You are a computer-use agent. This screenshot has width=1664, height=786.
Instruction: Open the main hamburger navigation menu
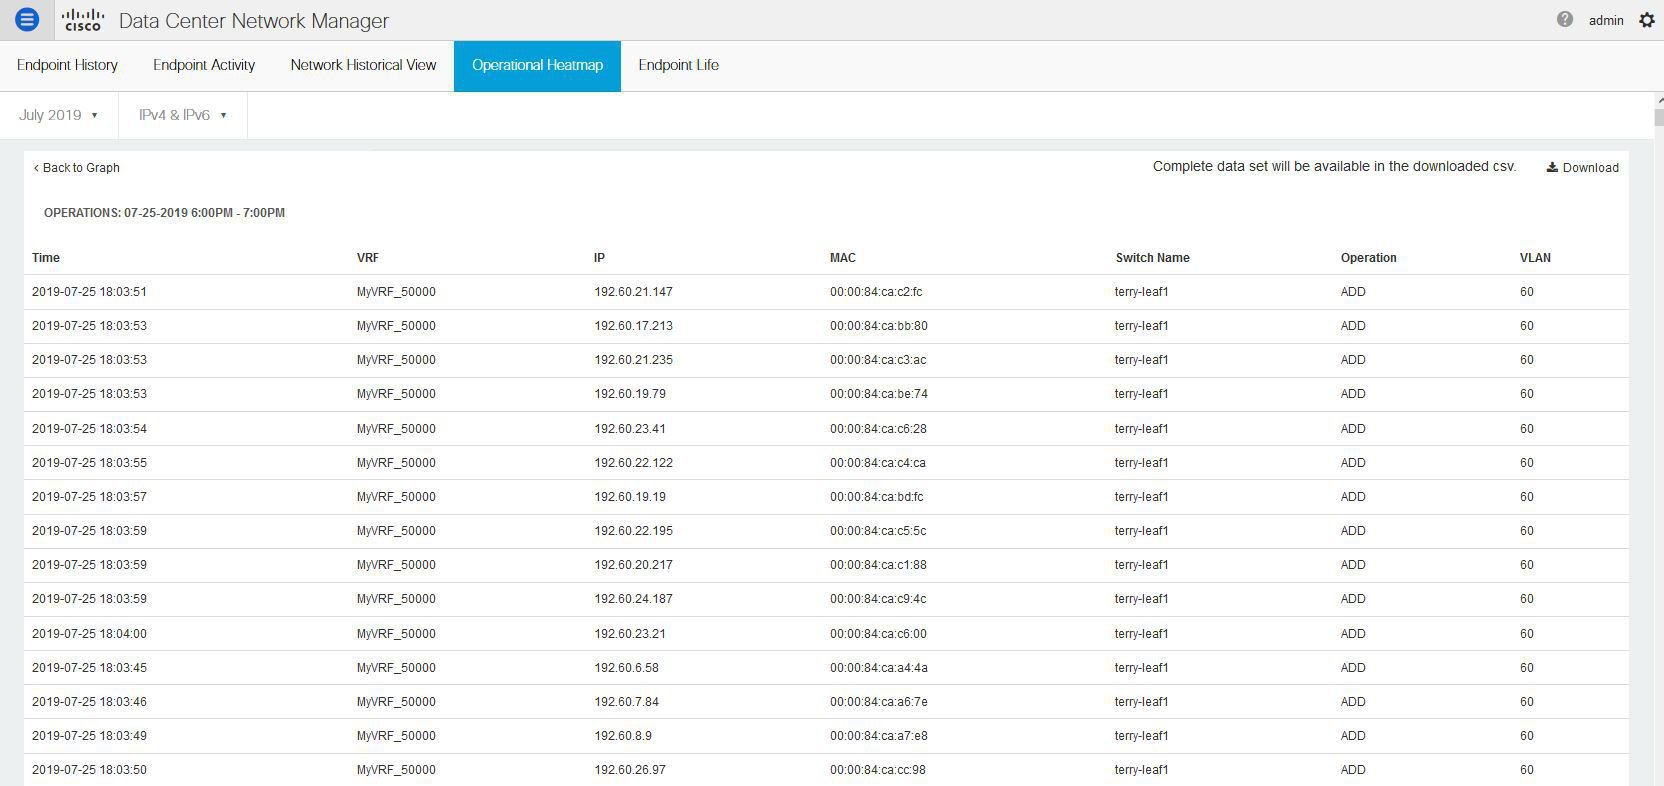pyautogui.click(x=27, y=19)
